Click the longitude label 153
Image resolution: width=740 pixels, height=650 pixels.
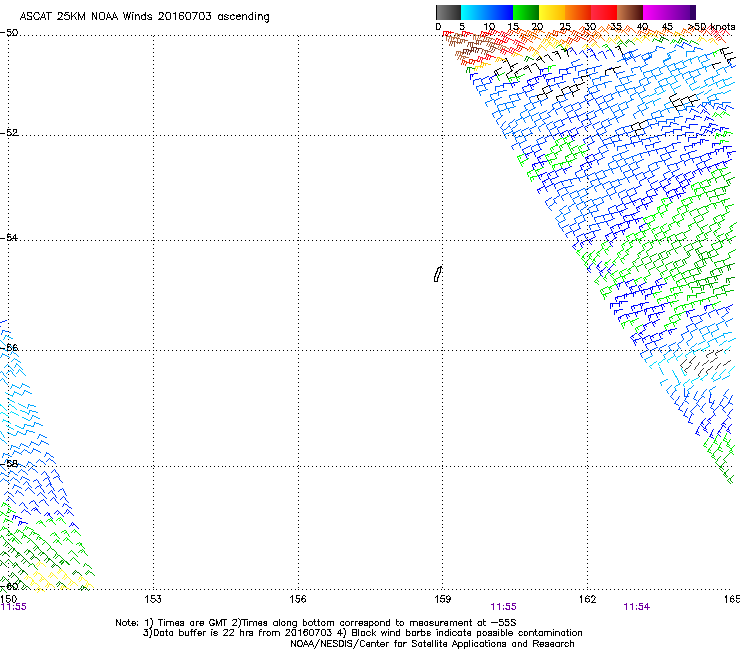[x=153, y=599]
